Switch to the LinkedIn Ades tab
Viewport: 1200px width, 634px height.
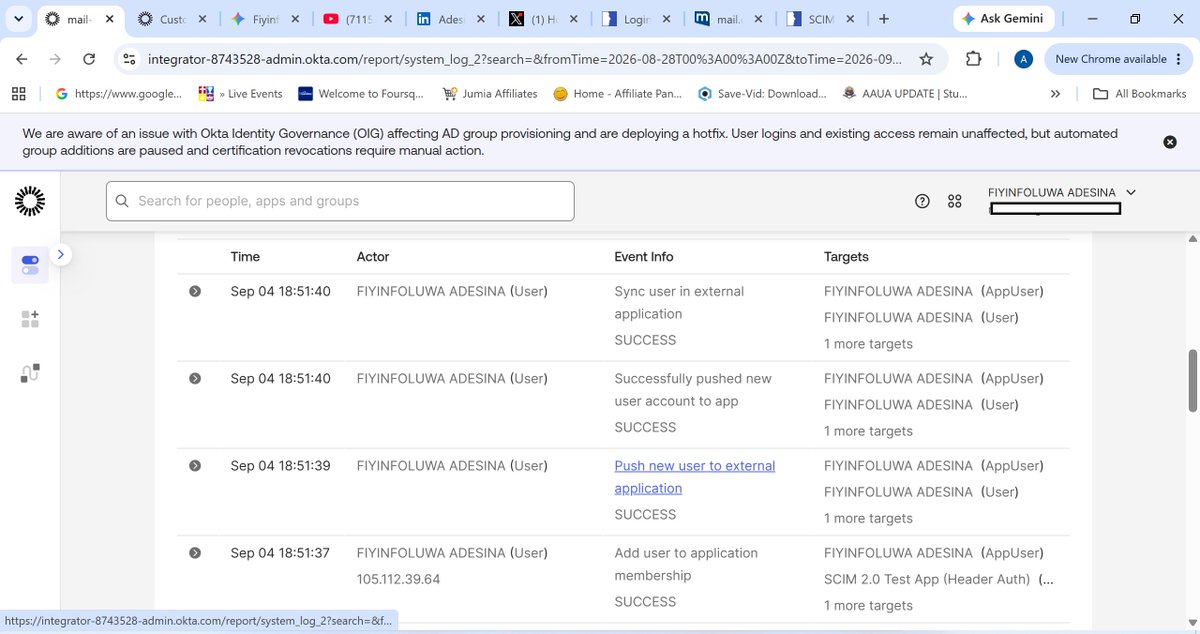point(449,19)
